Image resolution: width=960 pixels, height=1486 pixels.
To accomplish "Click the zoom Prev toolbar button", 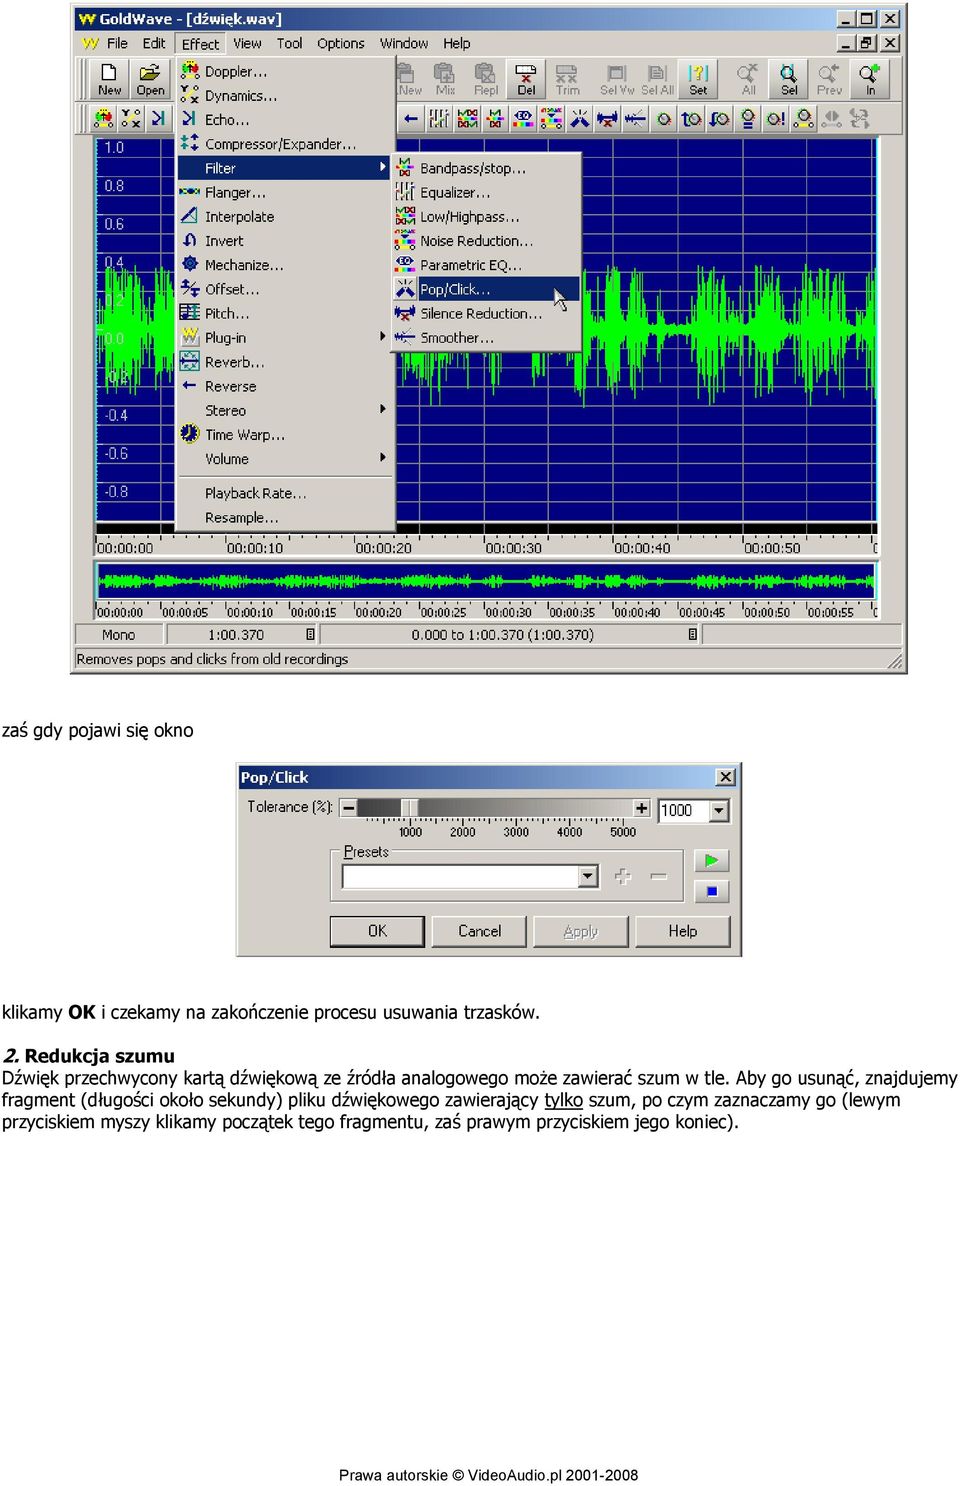I will 829,79.
